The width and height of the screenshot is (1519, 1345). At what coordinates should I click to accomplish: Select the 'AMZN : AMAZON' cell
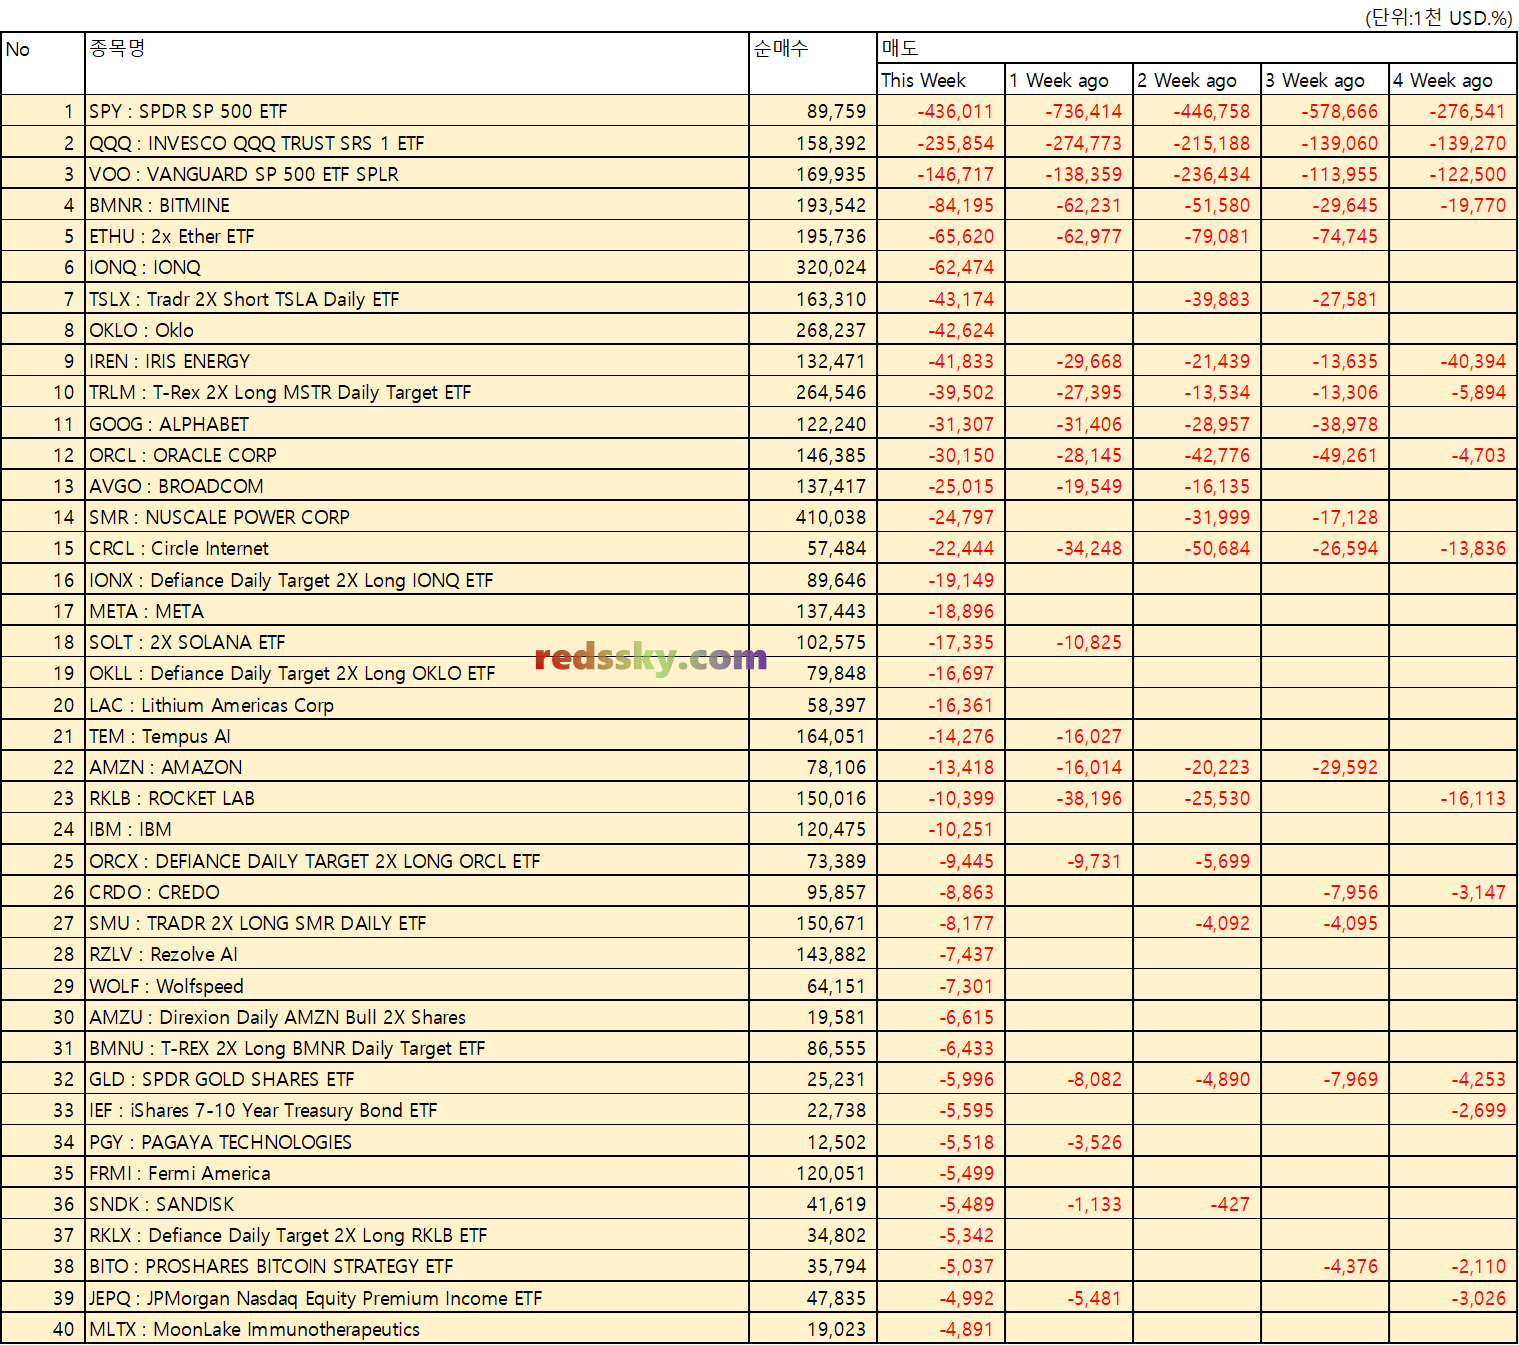(417, 767)
